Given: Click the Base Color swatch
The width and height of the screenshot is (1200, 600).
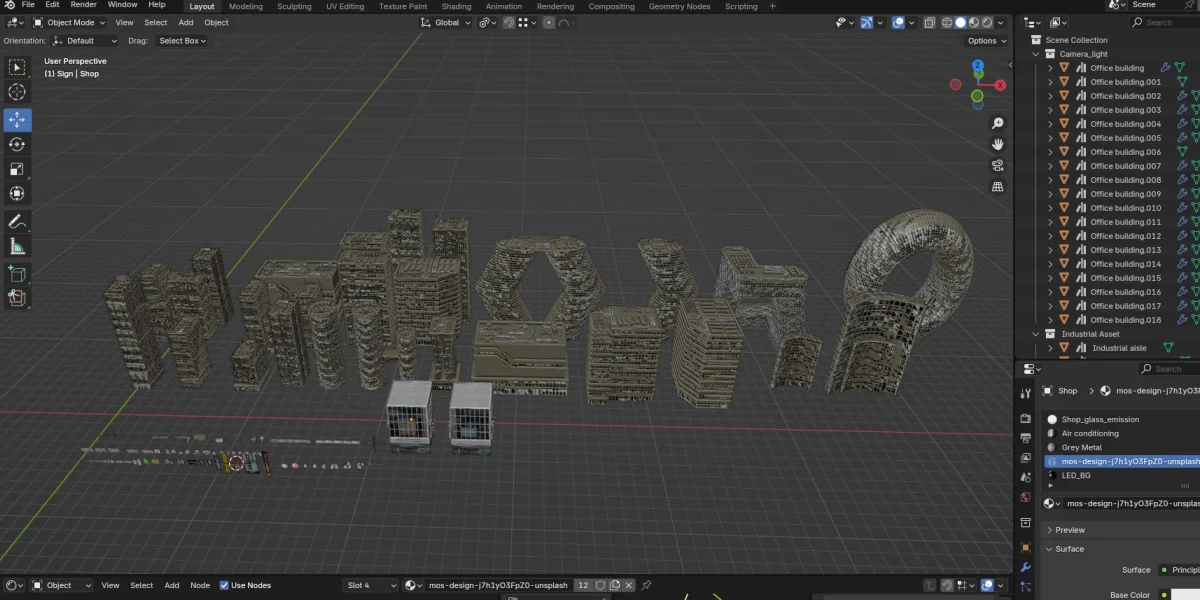Looking at the screenshot, I should [x=1185, y=595].
